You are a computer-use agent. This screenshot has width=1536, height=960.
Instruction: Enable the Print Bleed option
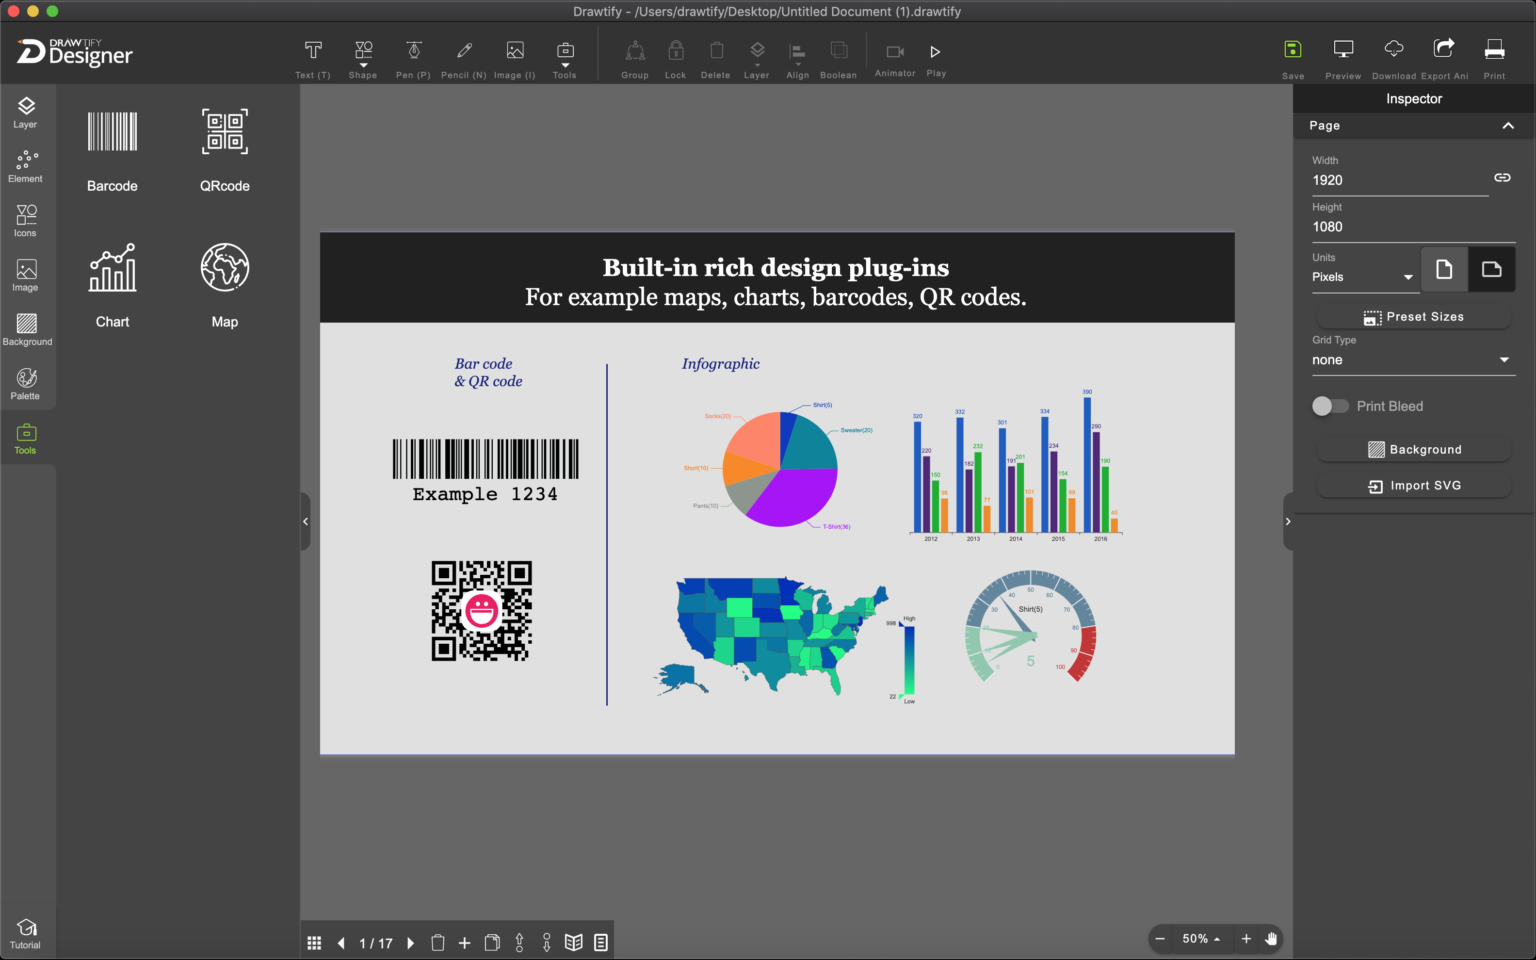[x=1330, y=406]
